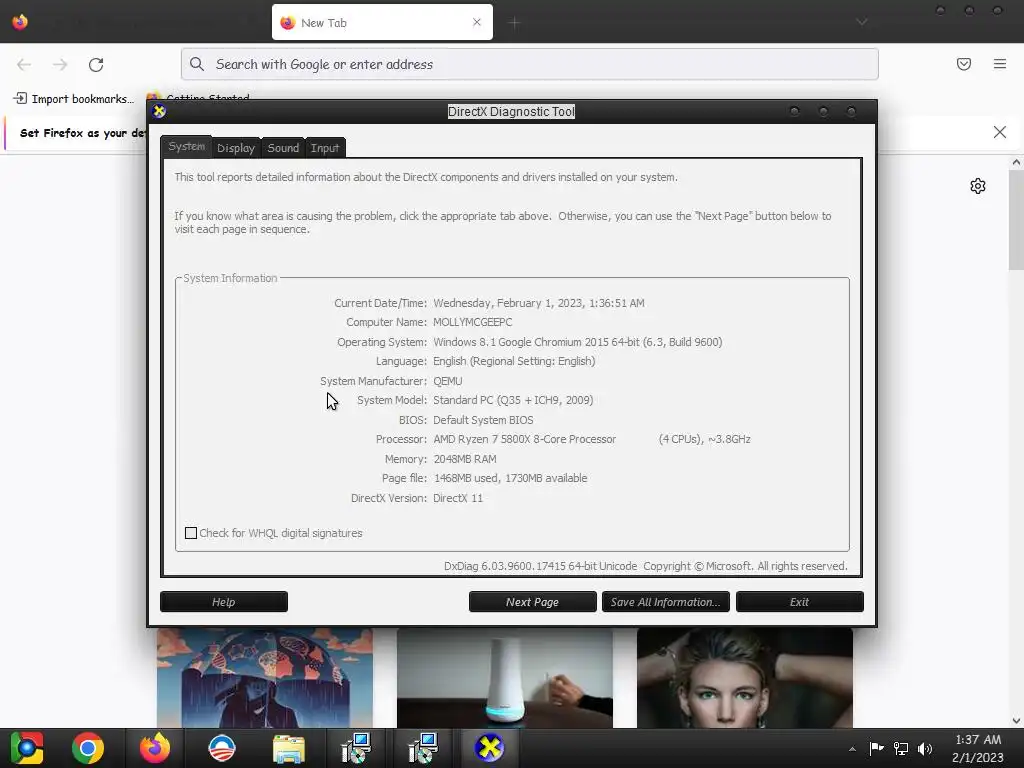
Task: Click Firefox reload page icon
Action: [x=96, y=64]
